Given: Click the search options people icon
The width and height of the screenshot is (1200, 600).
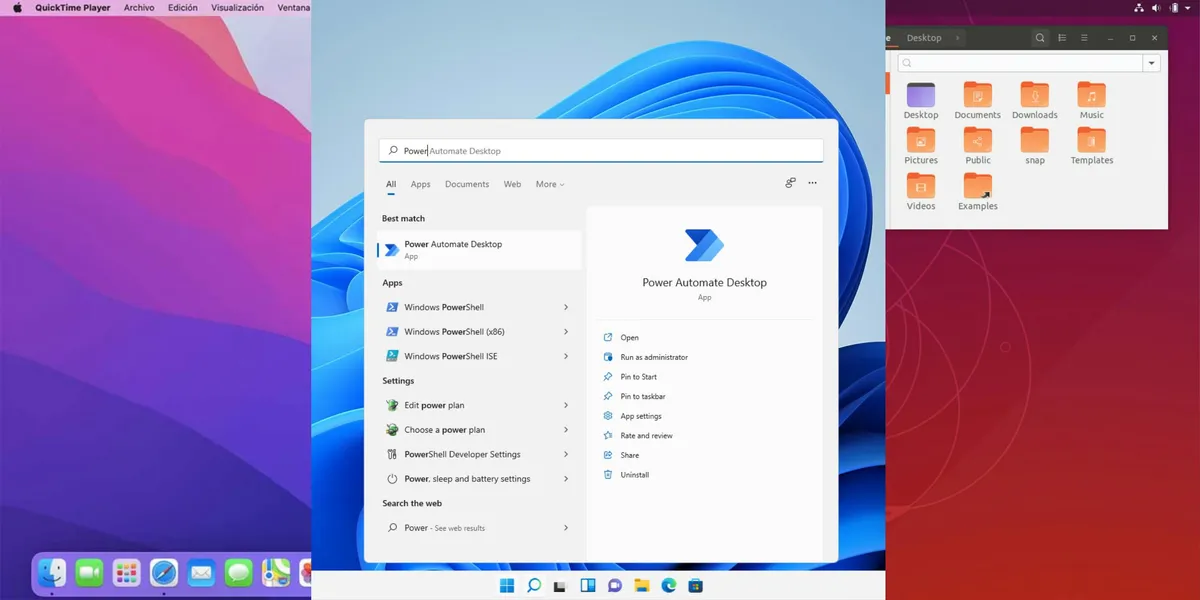Looking at the screenshot, I should pos(790,183).
